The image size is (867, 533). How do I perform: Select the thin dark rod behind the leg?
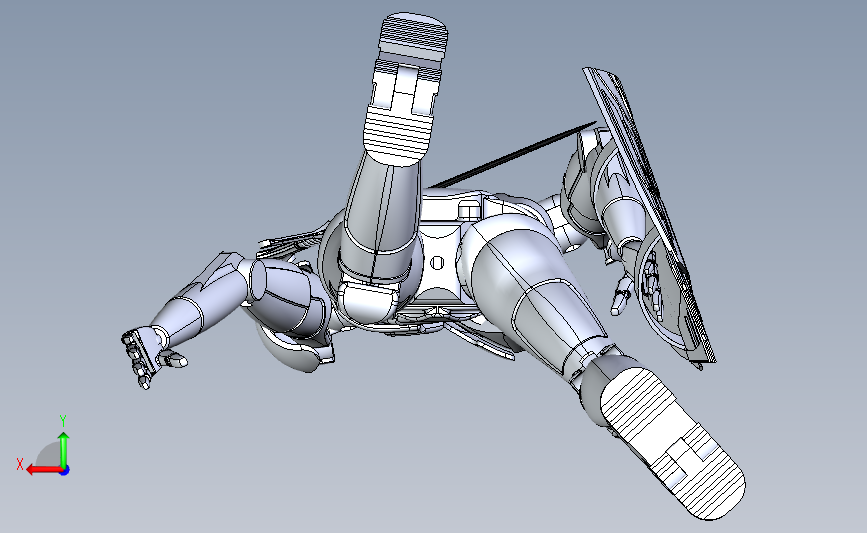pyautogui.click(x=512, y=155)
